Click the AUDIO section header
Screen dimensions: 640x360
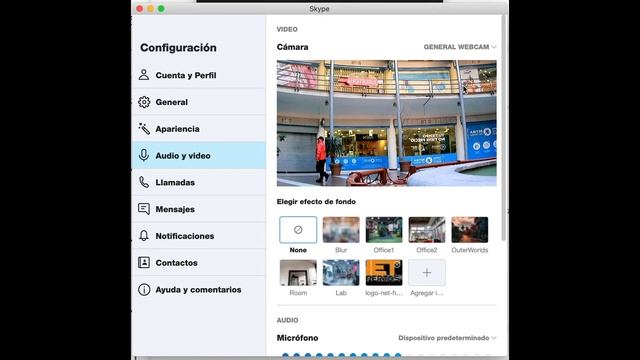click(x=287, y=320)
